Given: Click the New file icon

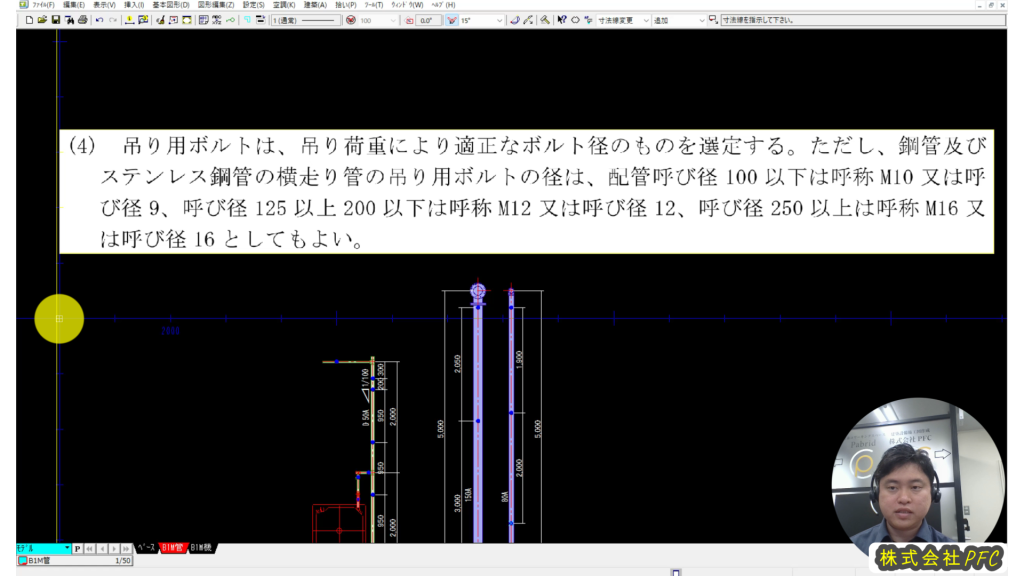Looking at the screenshot, I should pos(28,20).
